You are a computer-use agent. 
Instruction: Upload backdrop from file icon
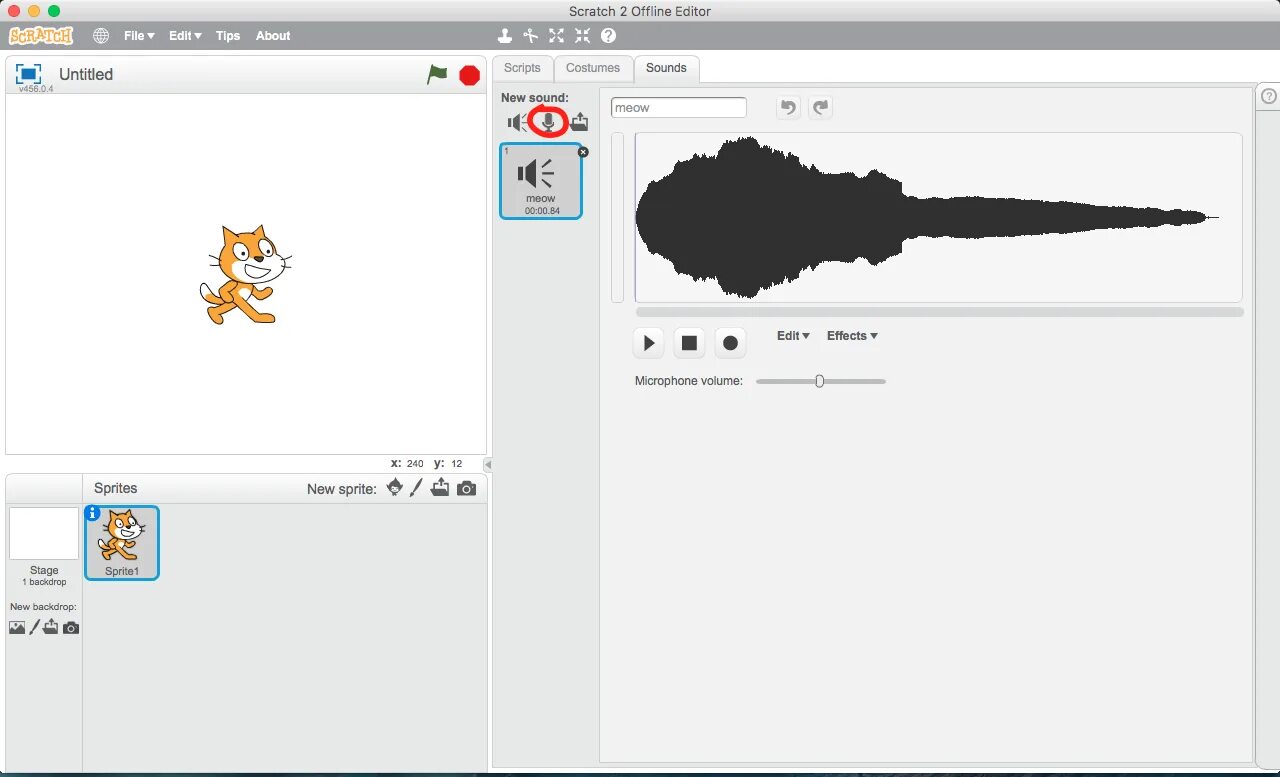click(x=51, y=628)
